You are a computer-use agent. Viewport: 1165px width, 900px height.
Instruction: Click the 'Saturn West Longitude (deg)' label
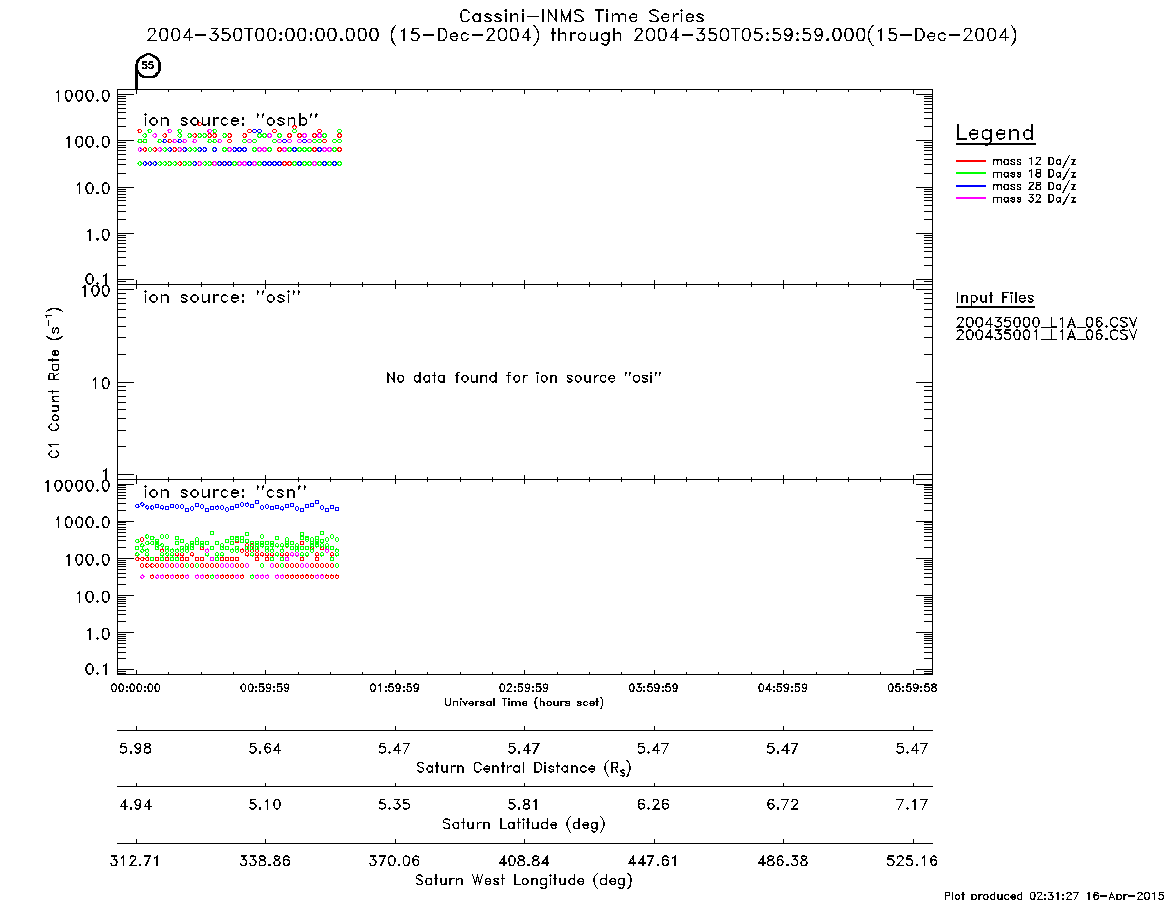[524, 881]
